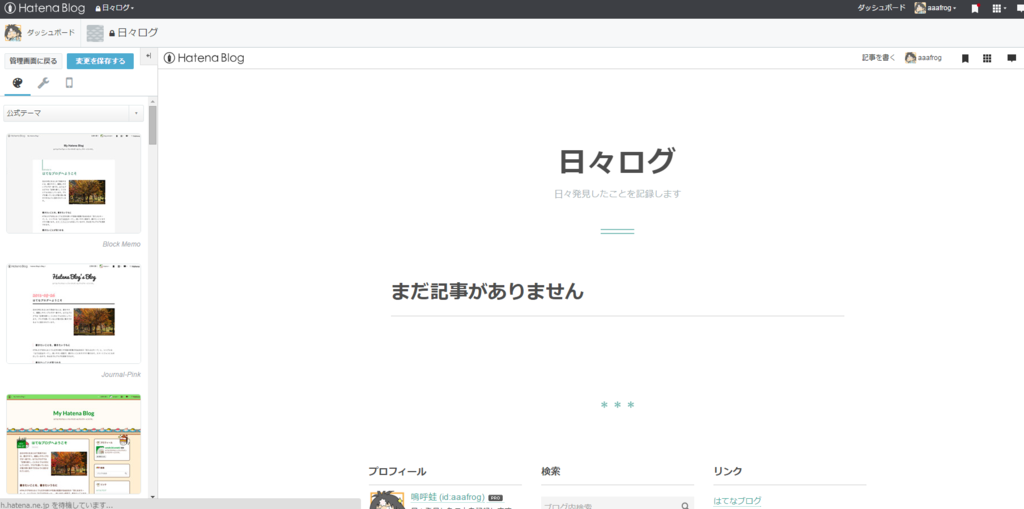The height and width of the screenshot is (509, 1024).
Task: Click the blog search input field
Action: pyautogui.click(x=609, y=505)
